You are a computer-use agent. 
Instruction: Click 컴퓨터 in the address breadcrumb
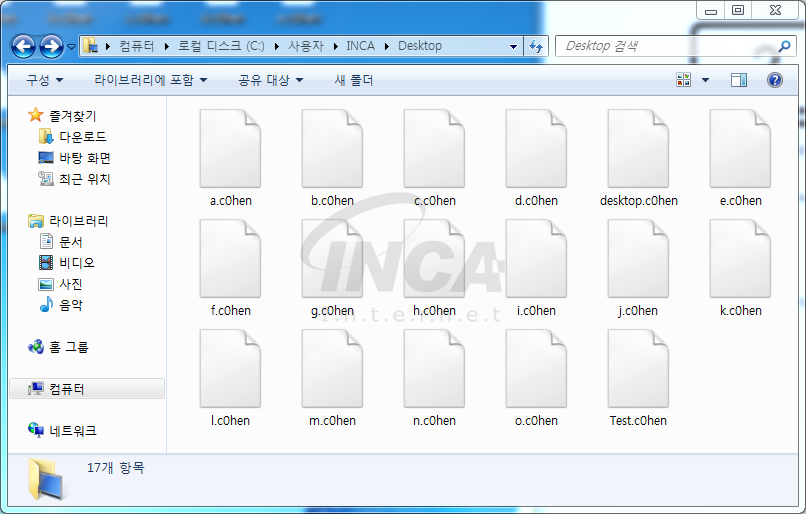(x=137, y=46)
